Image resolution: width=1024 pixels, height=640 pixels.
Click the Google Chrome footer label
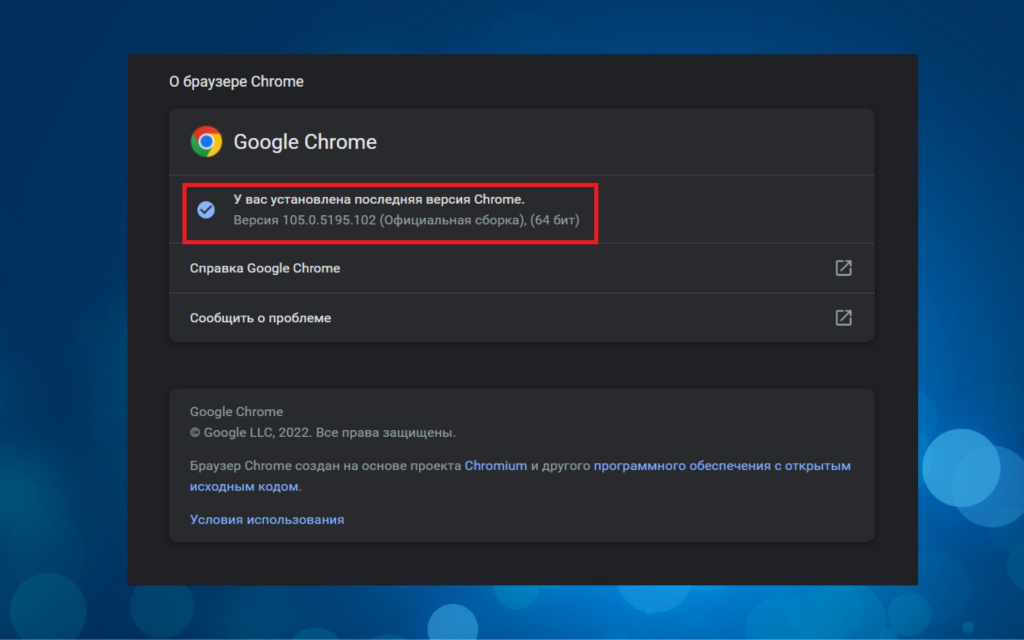[x=236, y=412]
